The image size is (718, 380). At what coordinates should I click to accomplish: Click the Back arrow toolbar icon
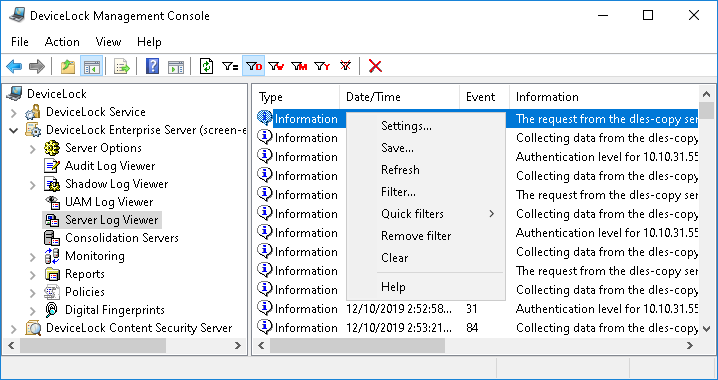(14, 66)
